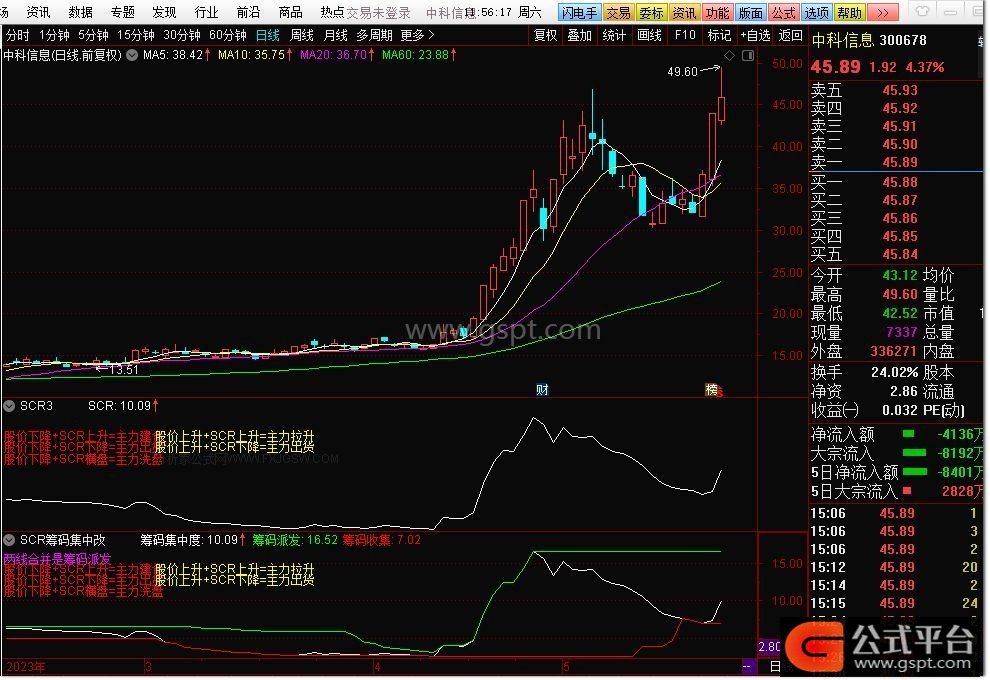The width and height of the screenshot is (990, 680).
Task: Open the 行业 menu
Action: [206, 12]
